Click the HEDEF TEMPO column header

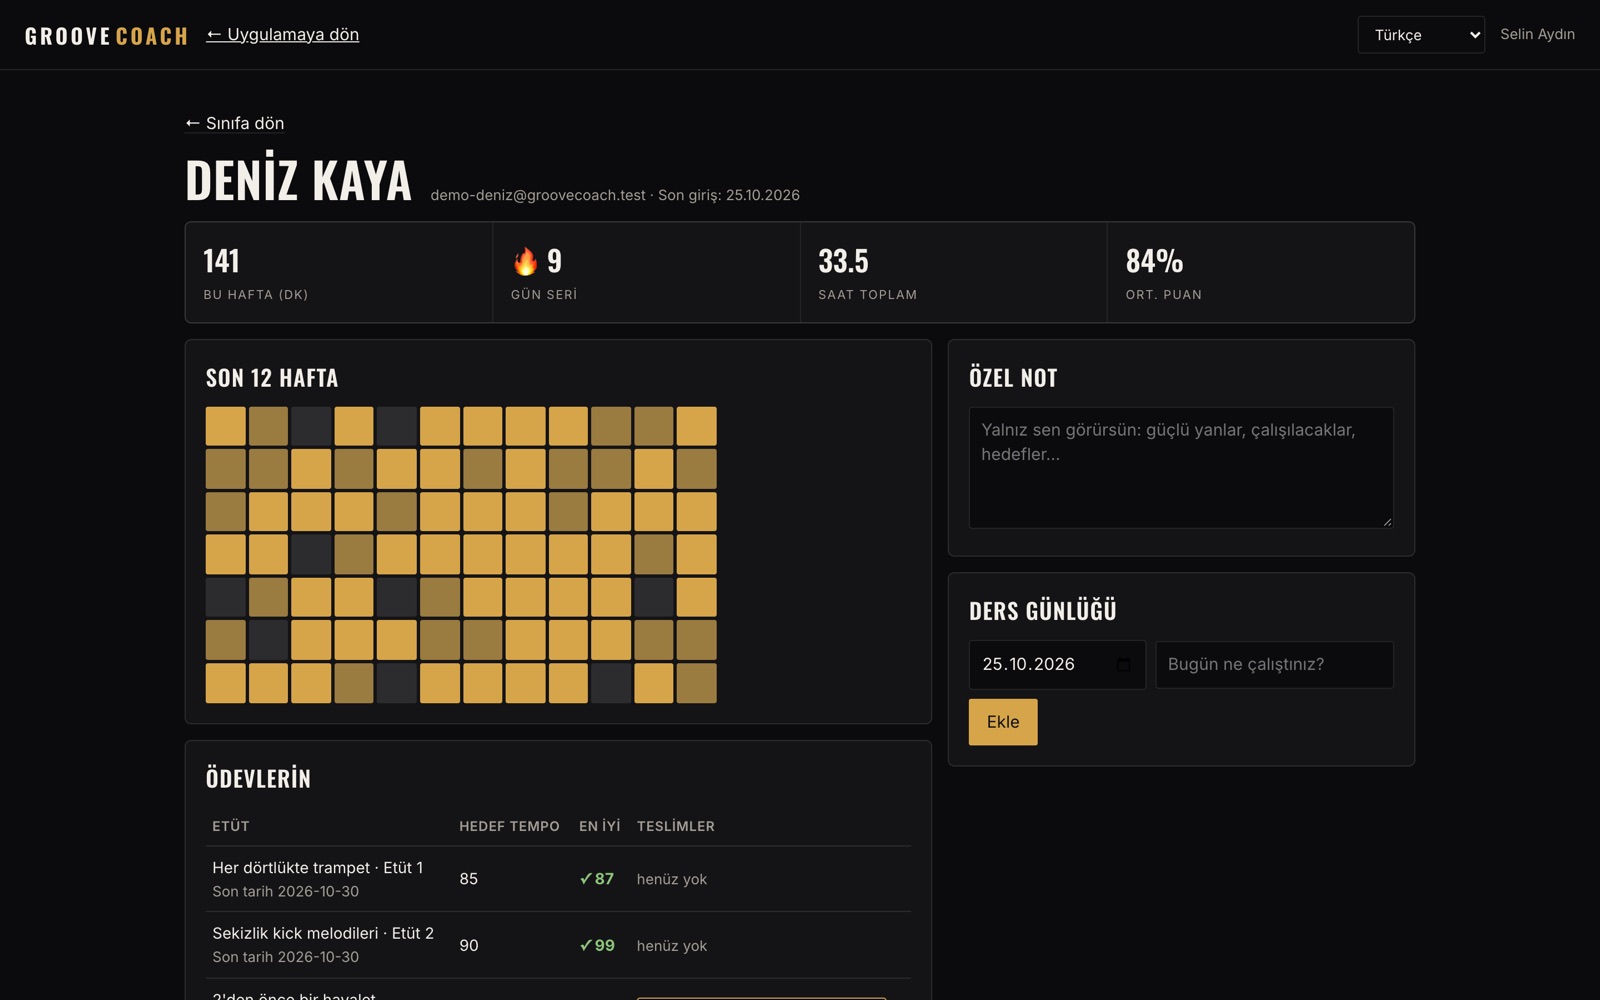point(509,826)
